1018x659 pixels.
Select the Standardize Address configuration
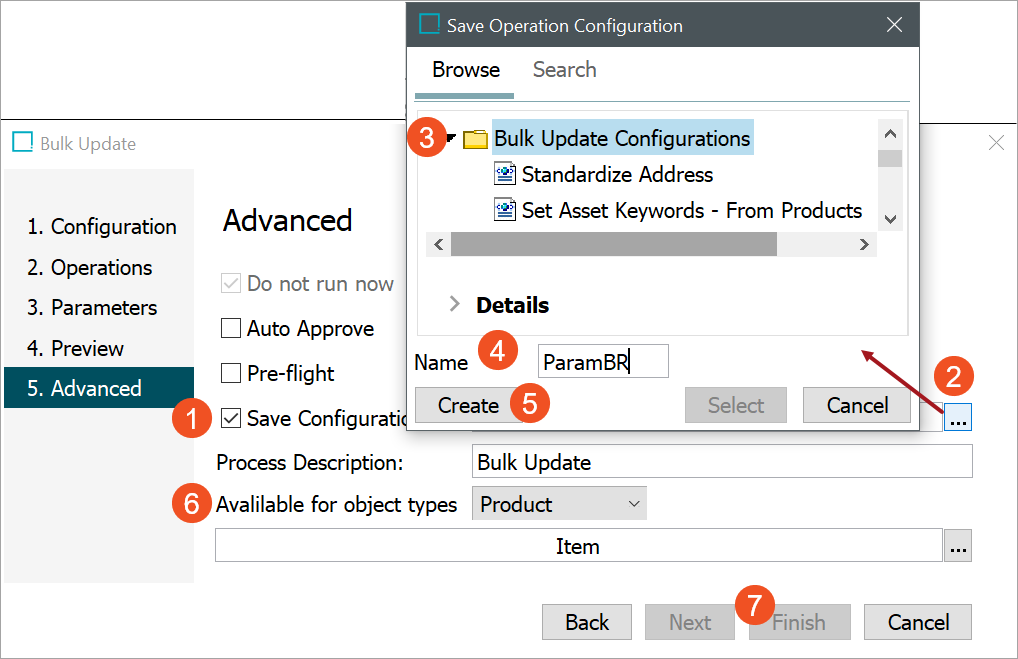pyautogui.click(x=617, y=174)
